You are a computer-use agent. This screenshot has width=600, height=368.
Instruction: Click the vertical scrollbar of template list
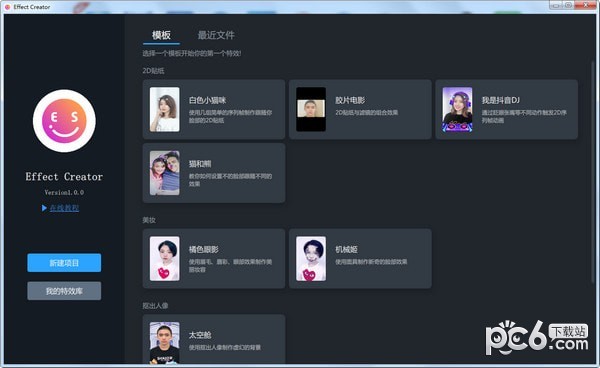[x=593, y=172]
